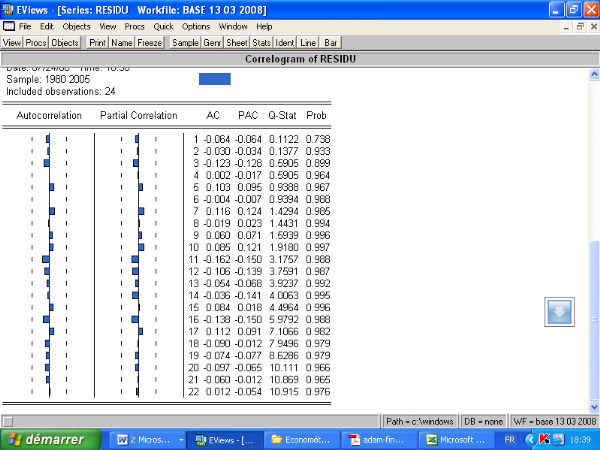Open the Options menu
This screenshot has height=450, width=600.
pyautogui.click(x=196, y=26)
